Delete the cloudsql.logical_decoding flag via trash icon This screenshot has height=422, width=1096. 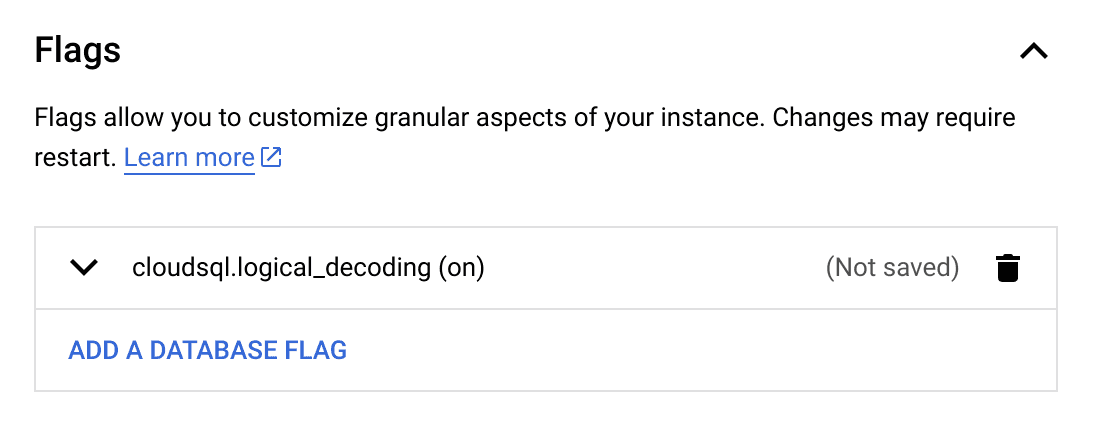1008,268
